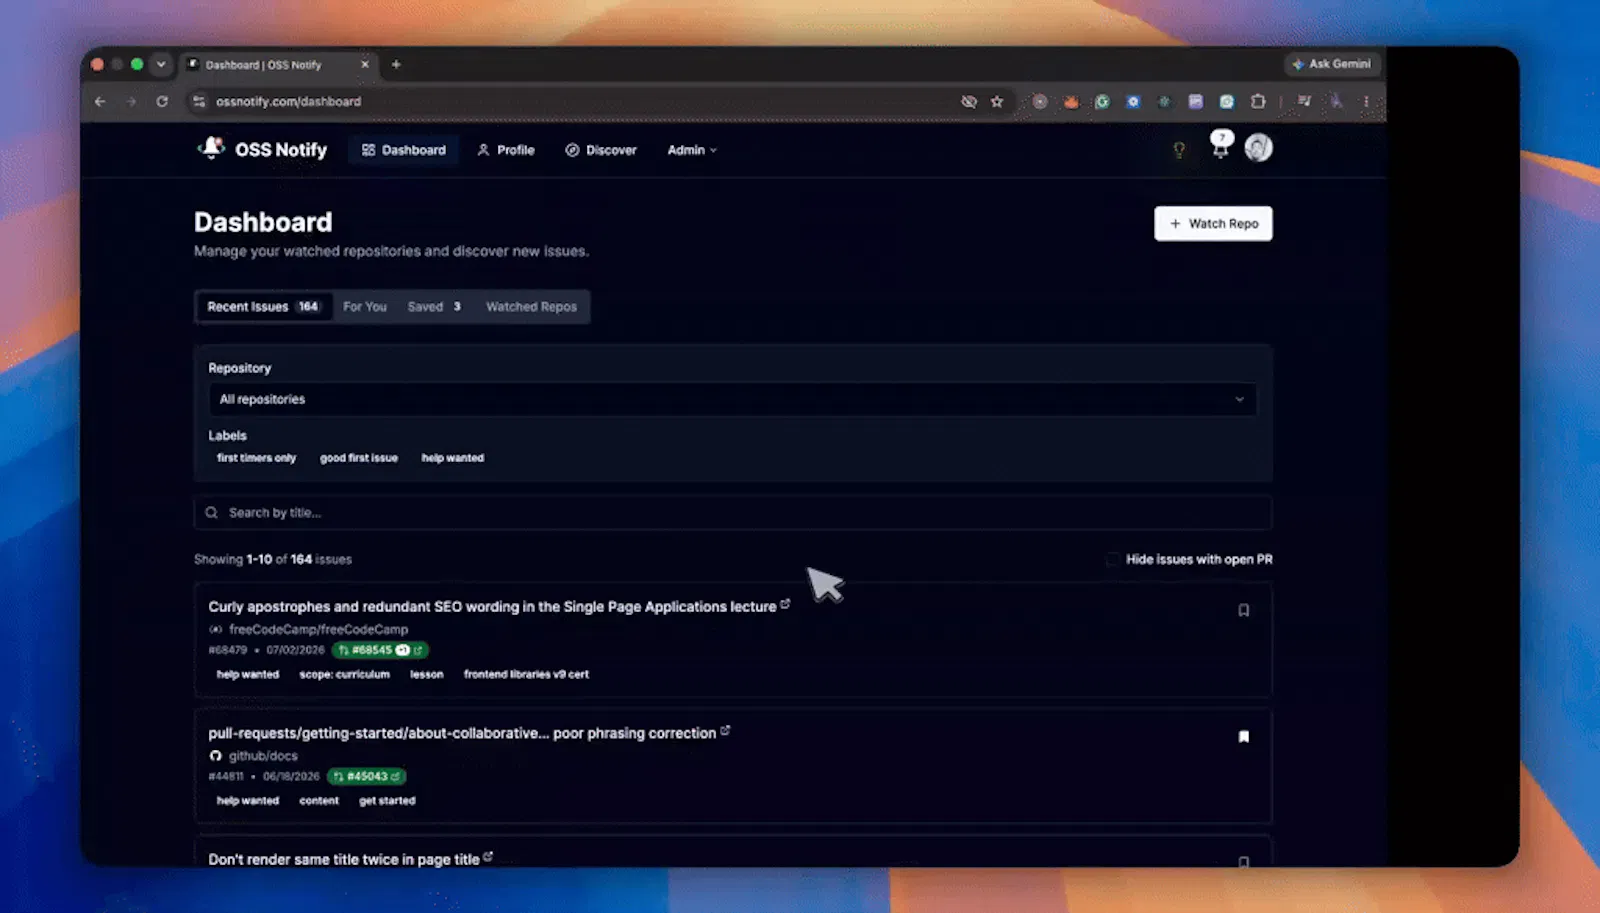Click the get started label

click(x=387, y=801)
